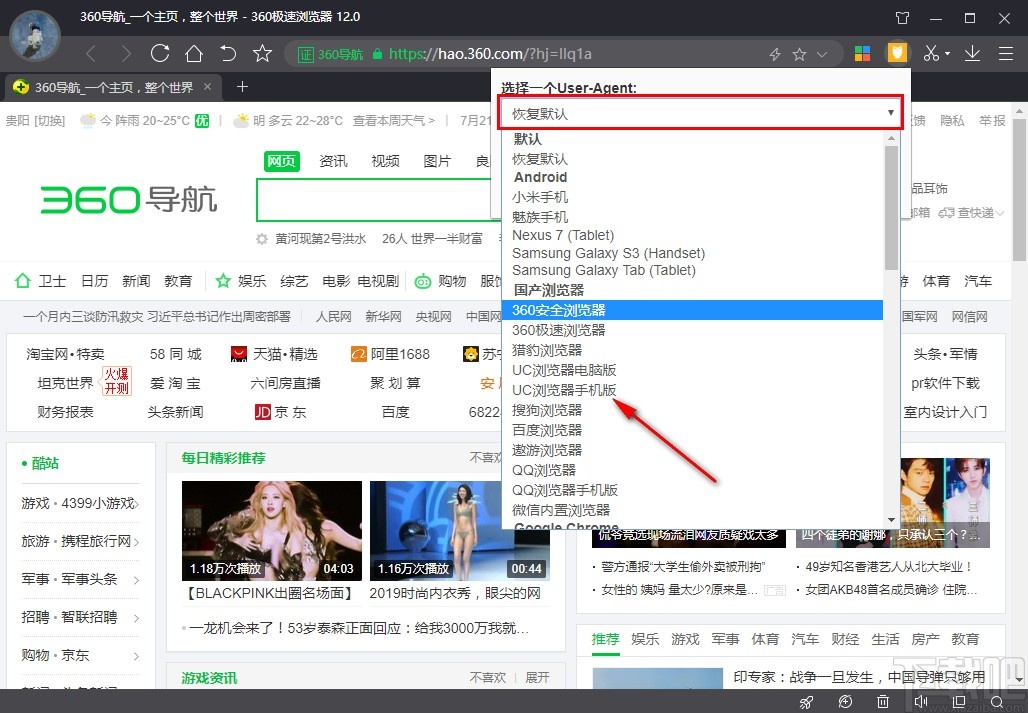Select Samsung Galaxy Tab (Tablet)
The height and width of the screenshot is (713, 1028).
coord(604,270)
